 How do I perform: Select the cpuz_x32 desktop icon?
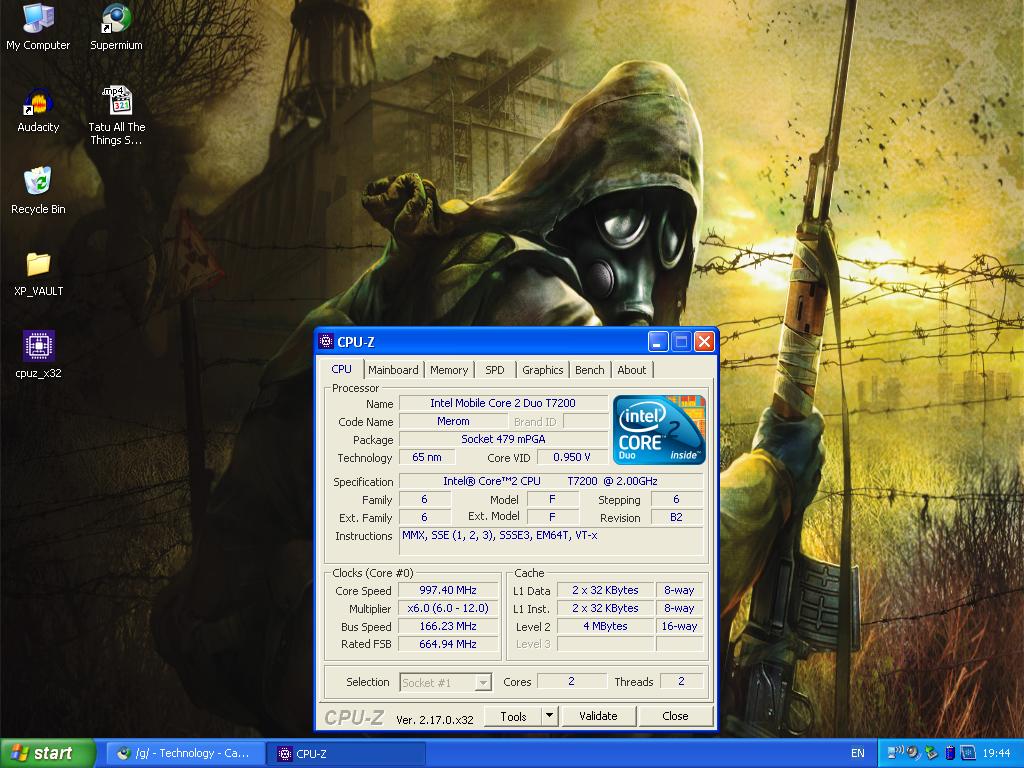click(38, 355)
